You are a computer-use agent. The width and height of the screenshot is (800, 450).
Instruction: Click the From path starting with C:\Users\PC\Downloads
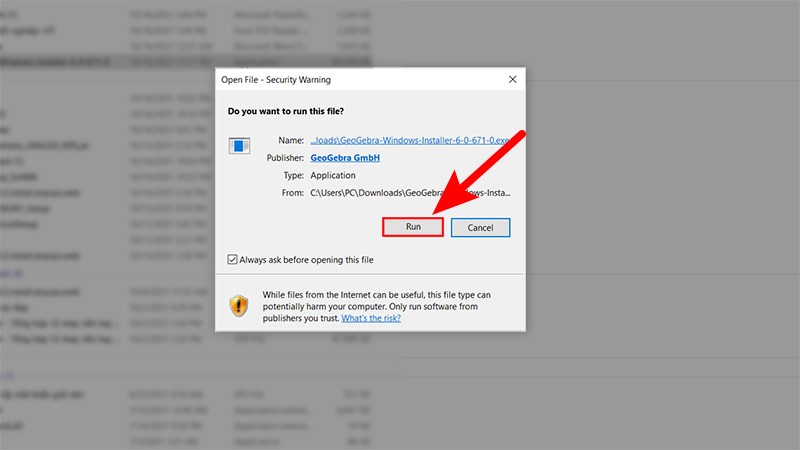(x=410, y=192)
